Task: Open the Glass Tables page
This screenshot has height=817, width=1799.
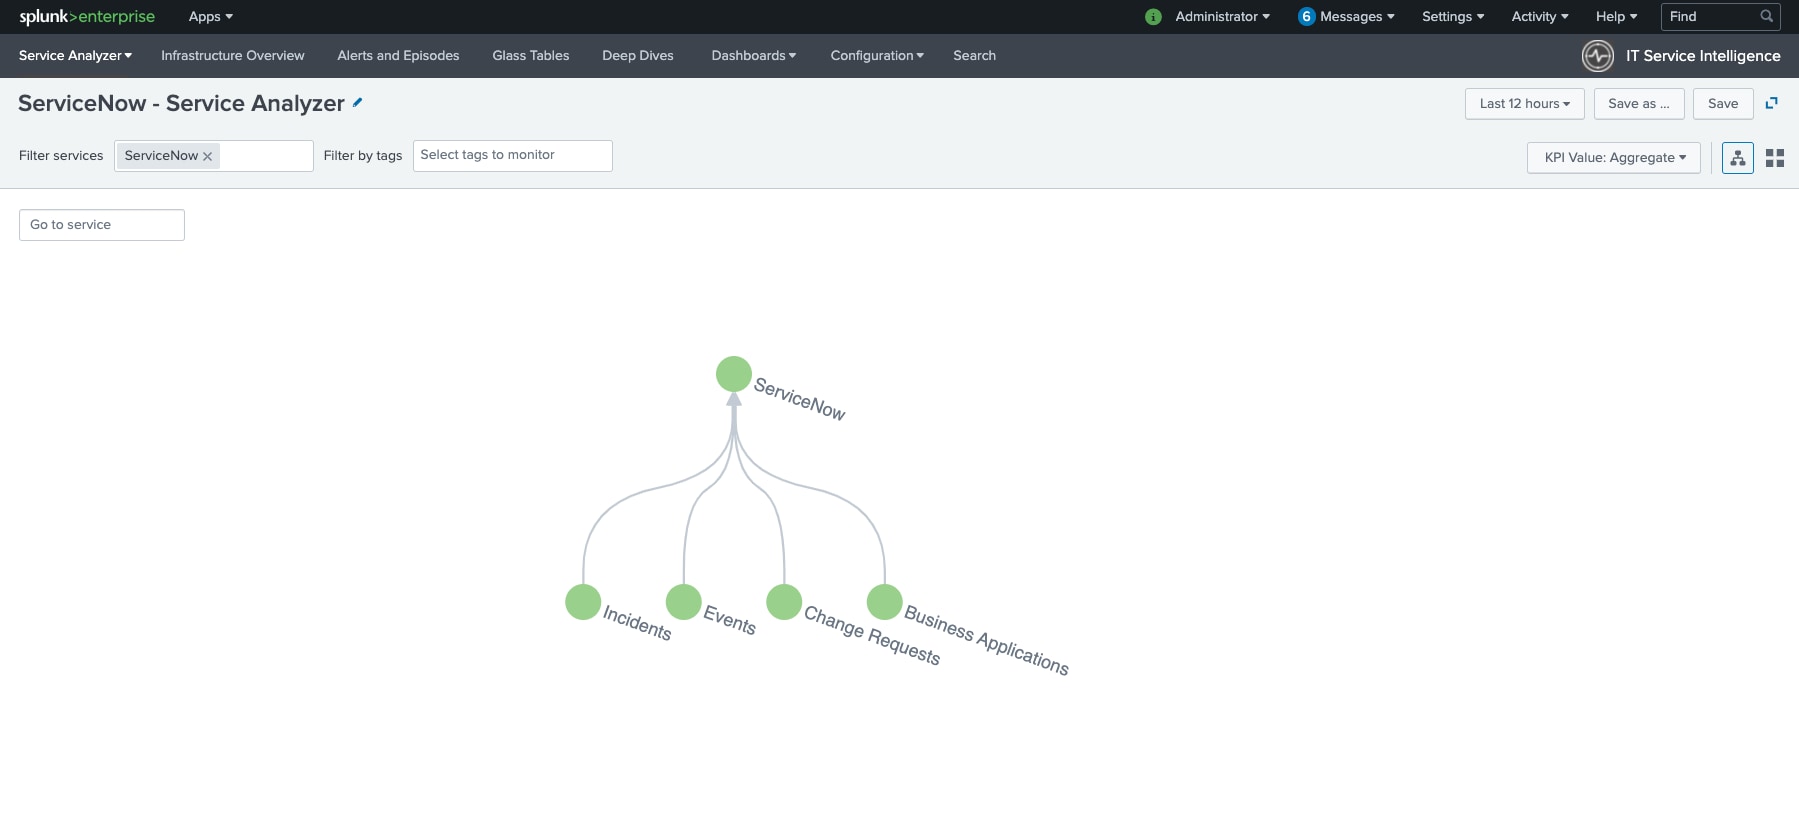Action: click(x=531, y=55)
